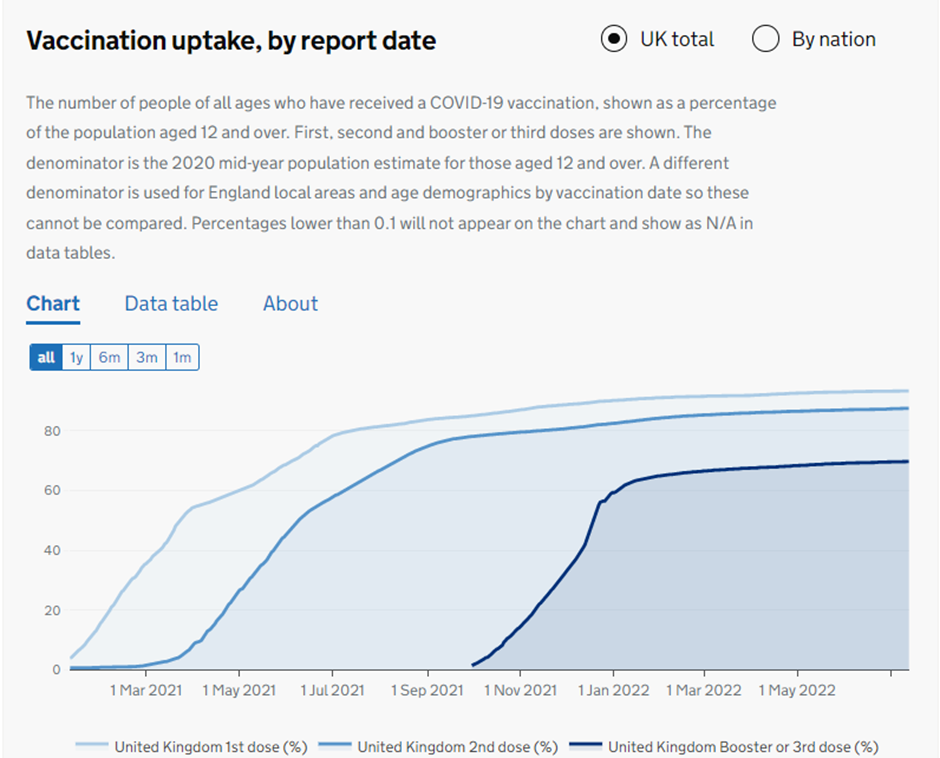Click the Vaccination uptake, by report date heading

(231, 41)
